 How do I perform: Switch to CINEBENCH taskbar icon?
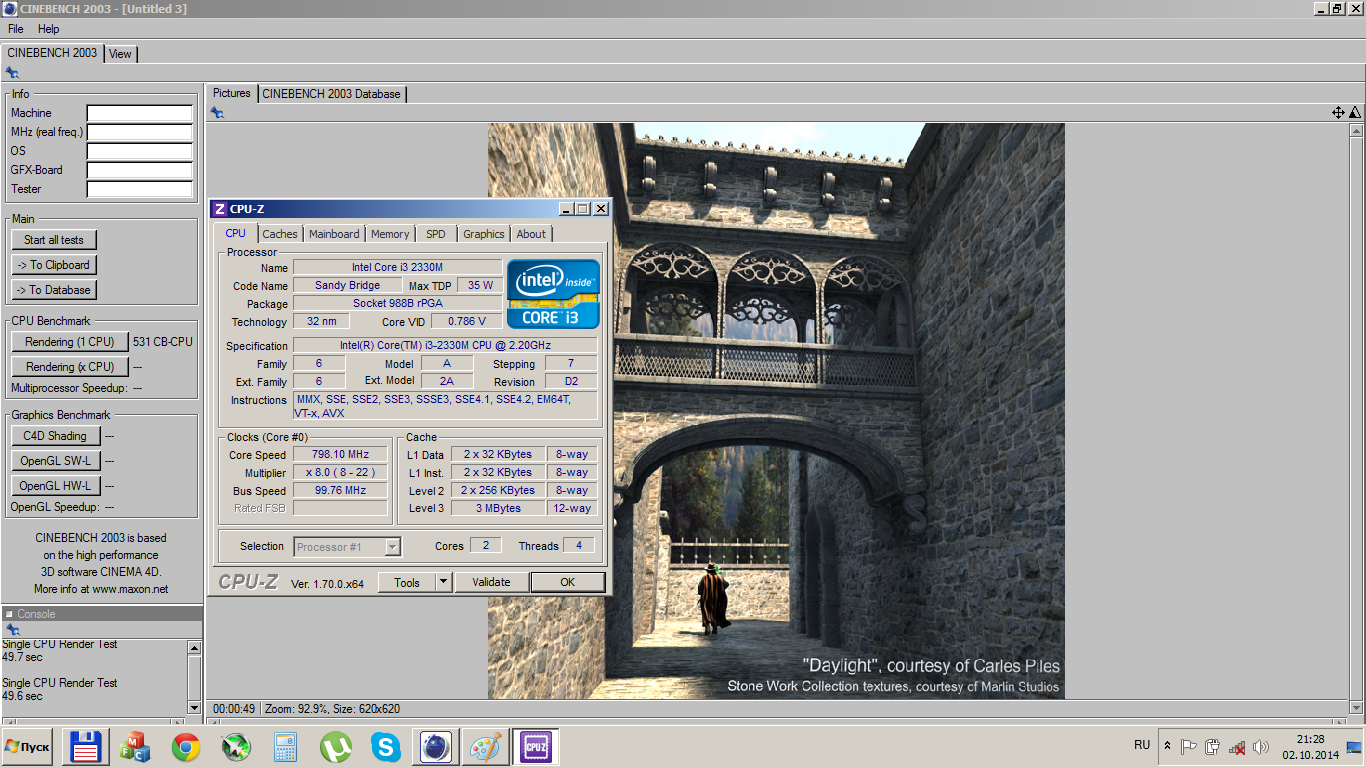[x=435, y=747]
